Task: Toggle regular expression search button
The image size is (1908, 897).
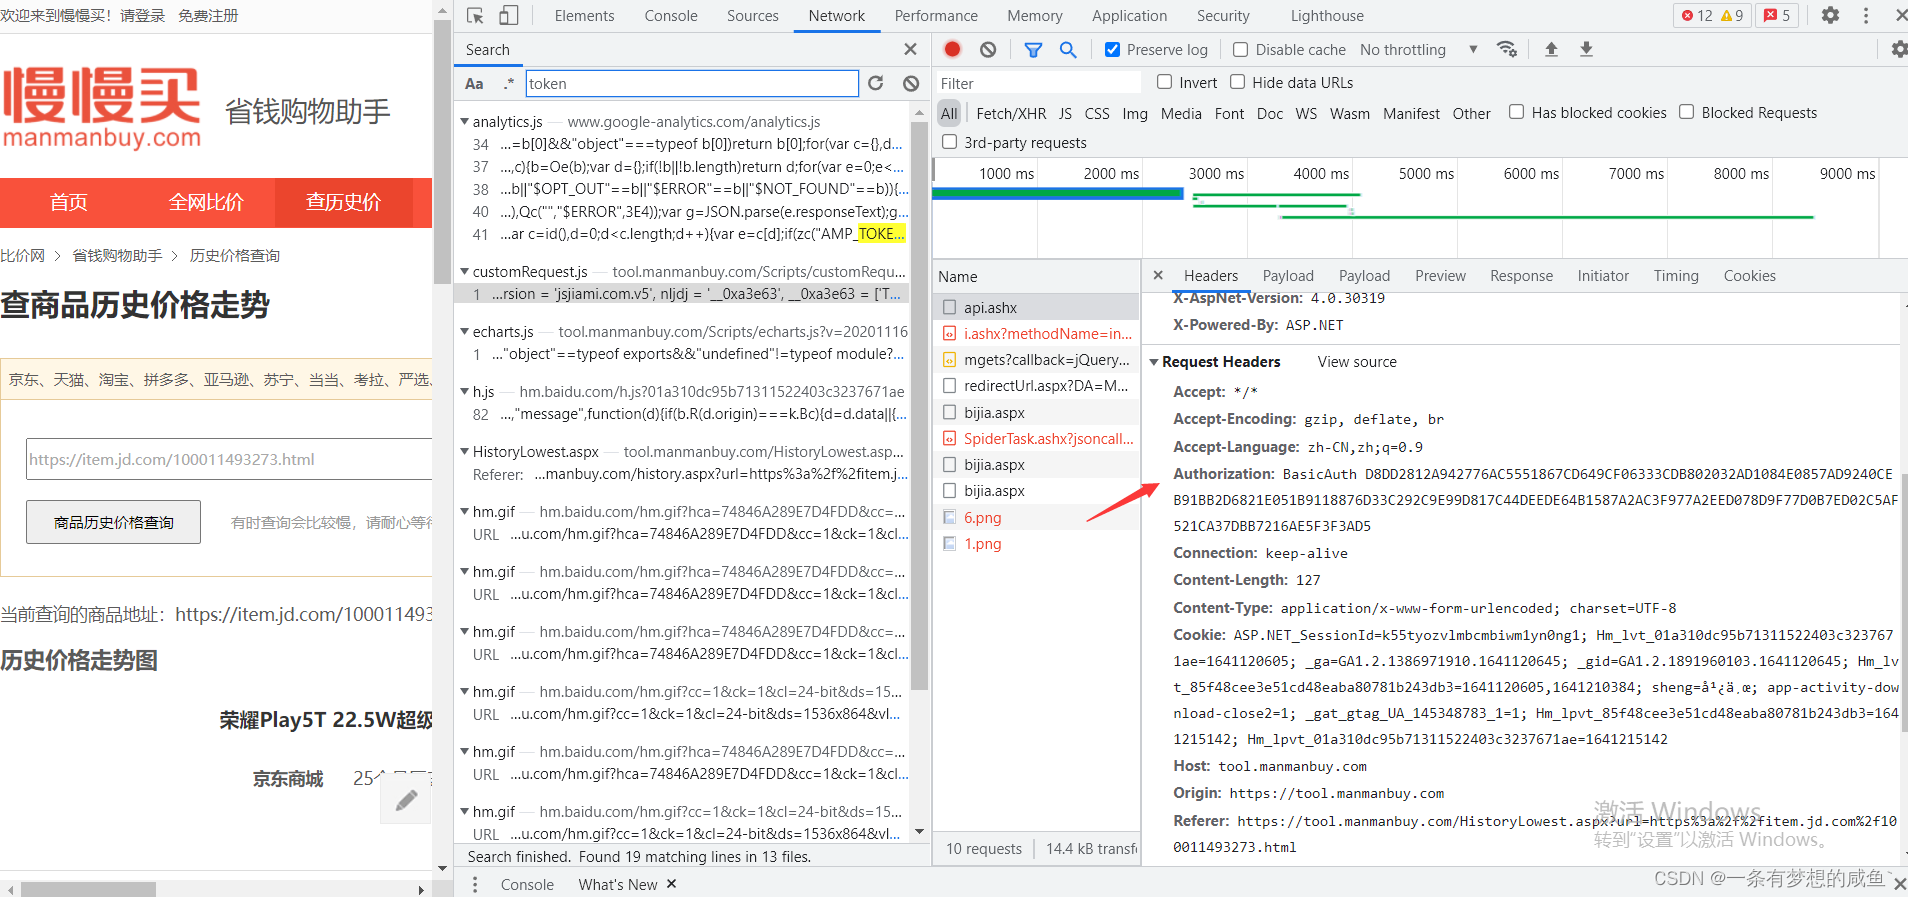Action: pos(509,84)
